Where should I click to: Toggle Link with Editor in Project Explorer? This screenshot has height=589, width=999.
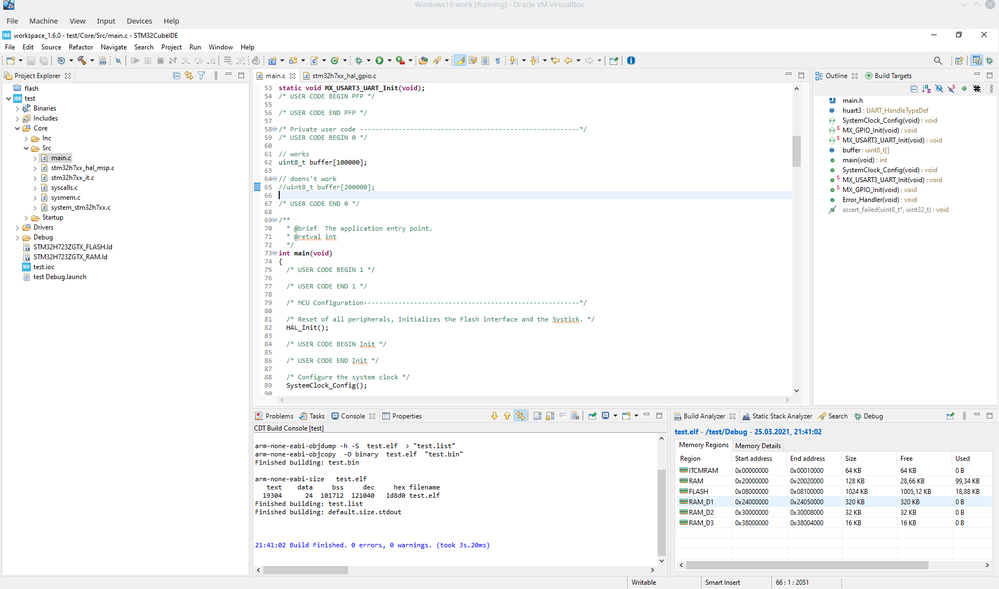point(189,75)
